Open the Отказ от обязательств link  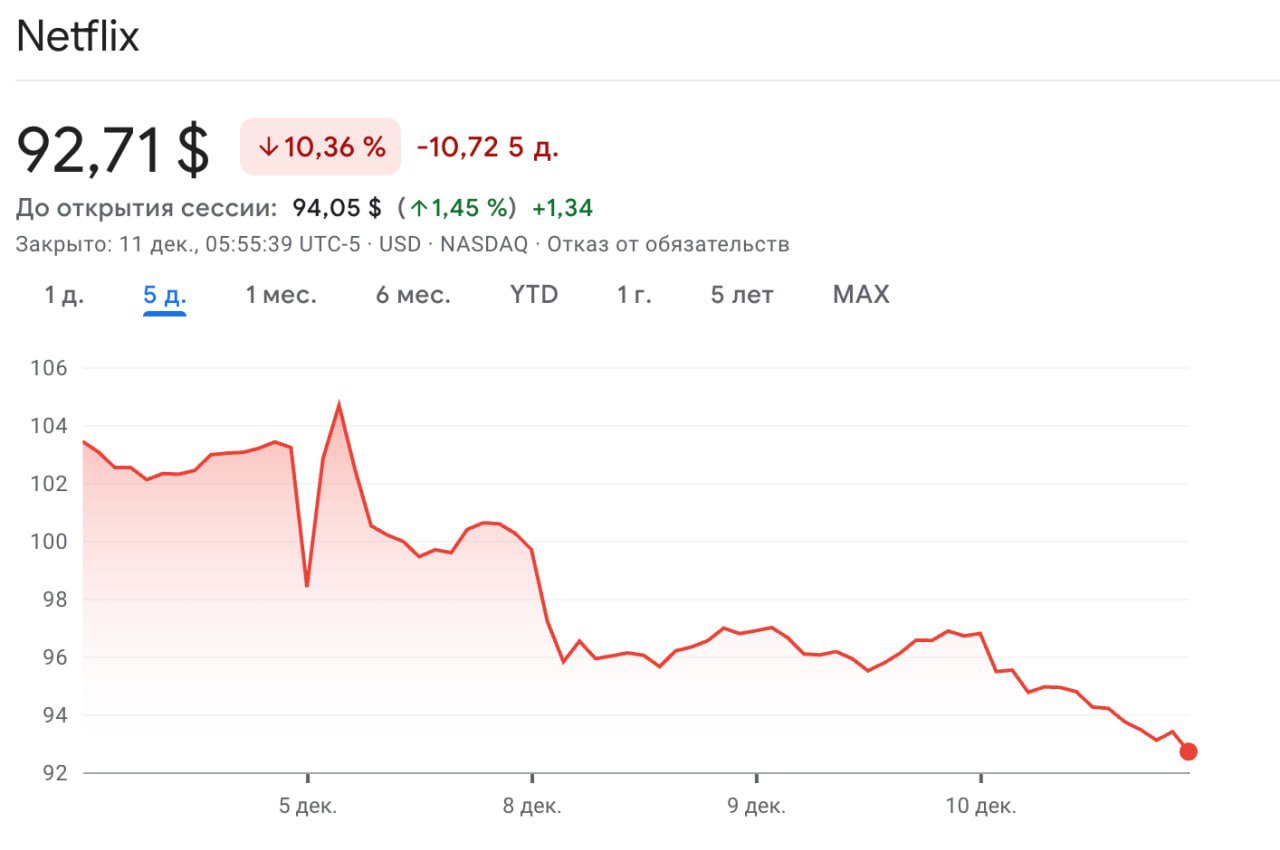(x=668, y=245)
